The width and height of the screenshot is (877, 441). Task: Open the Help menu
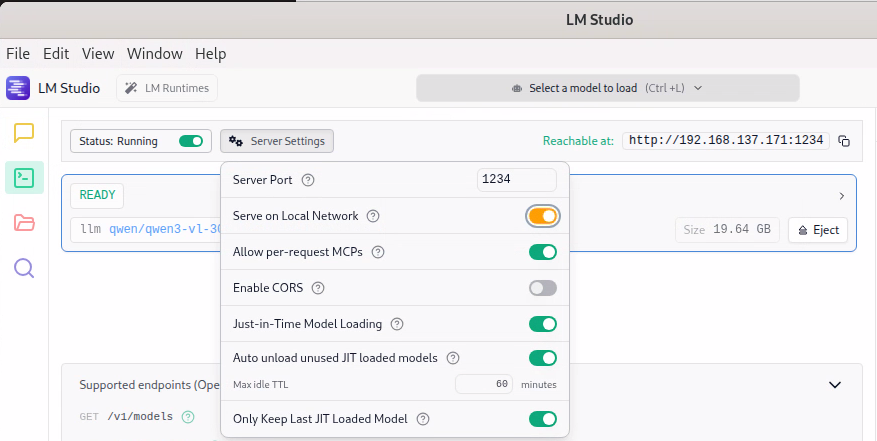[210, 54]
